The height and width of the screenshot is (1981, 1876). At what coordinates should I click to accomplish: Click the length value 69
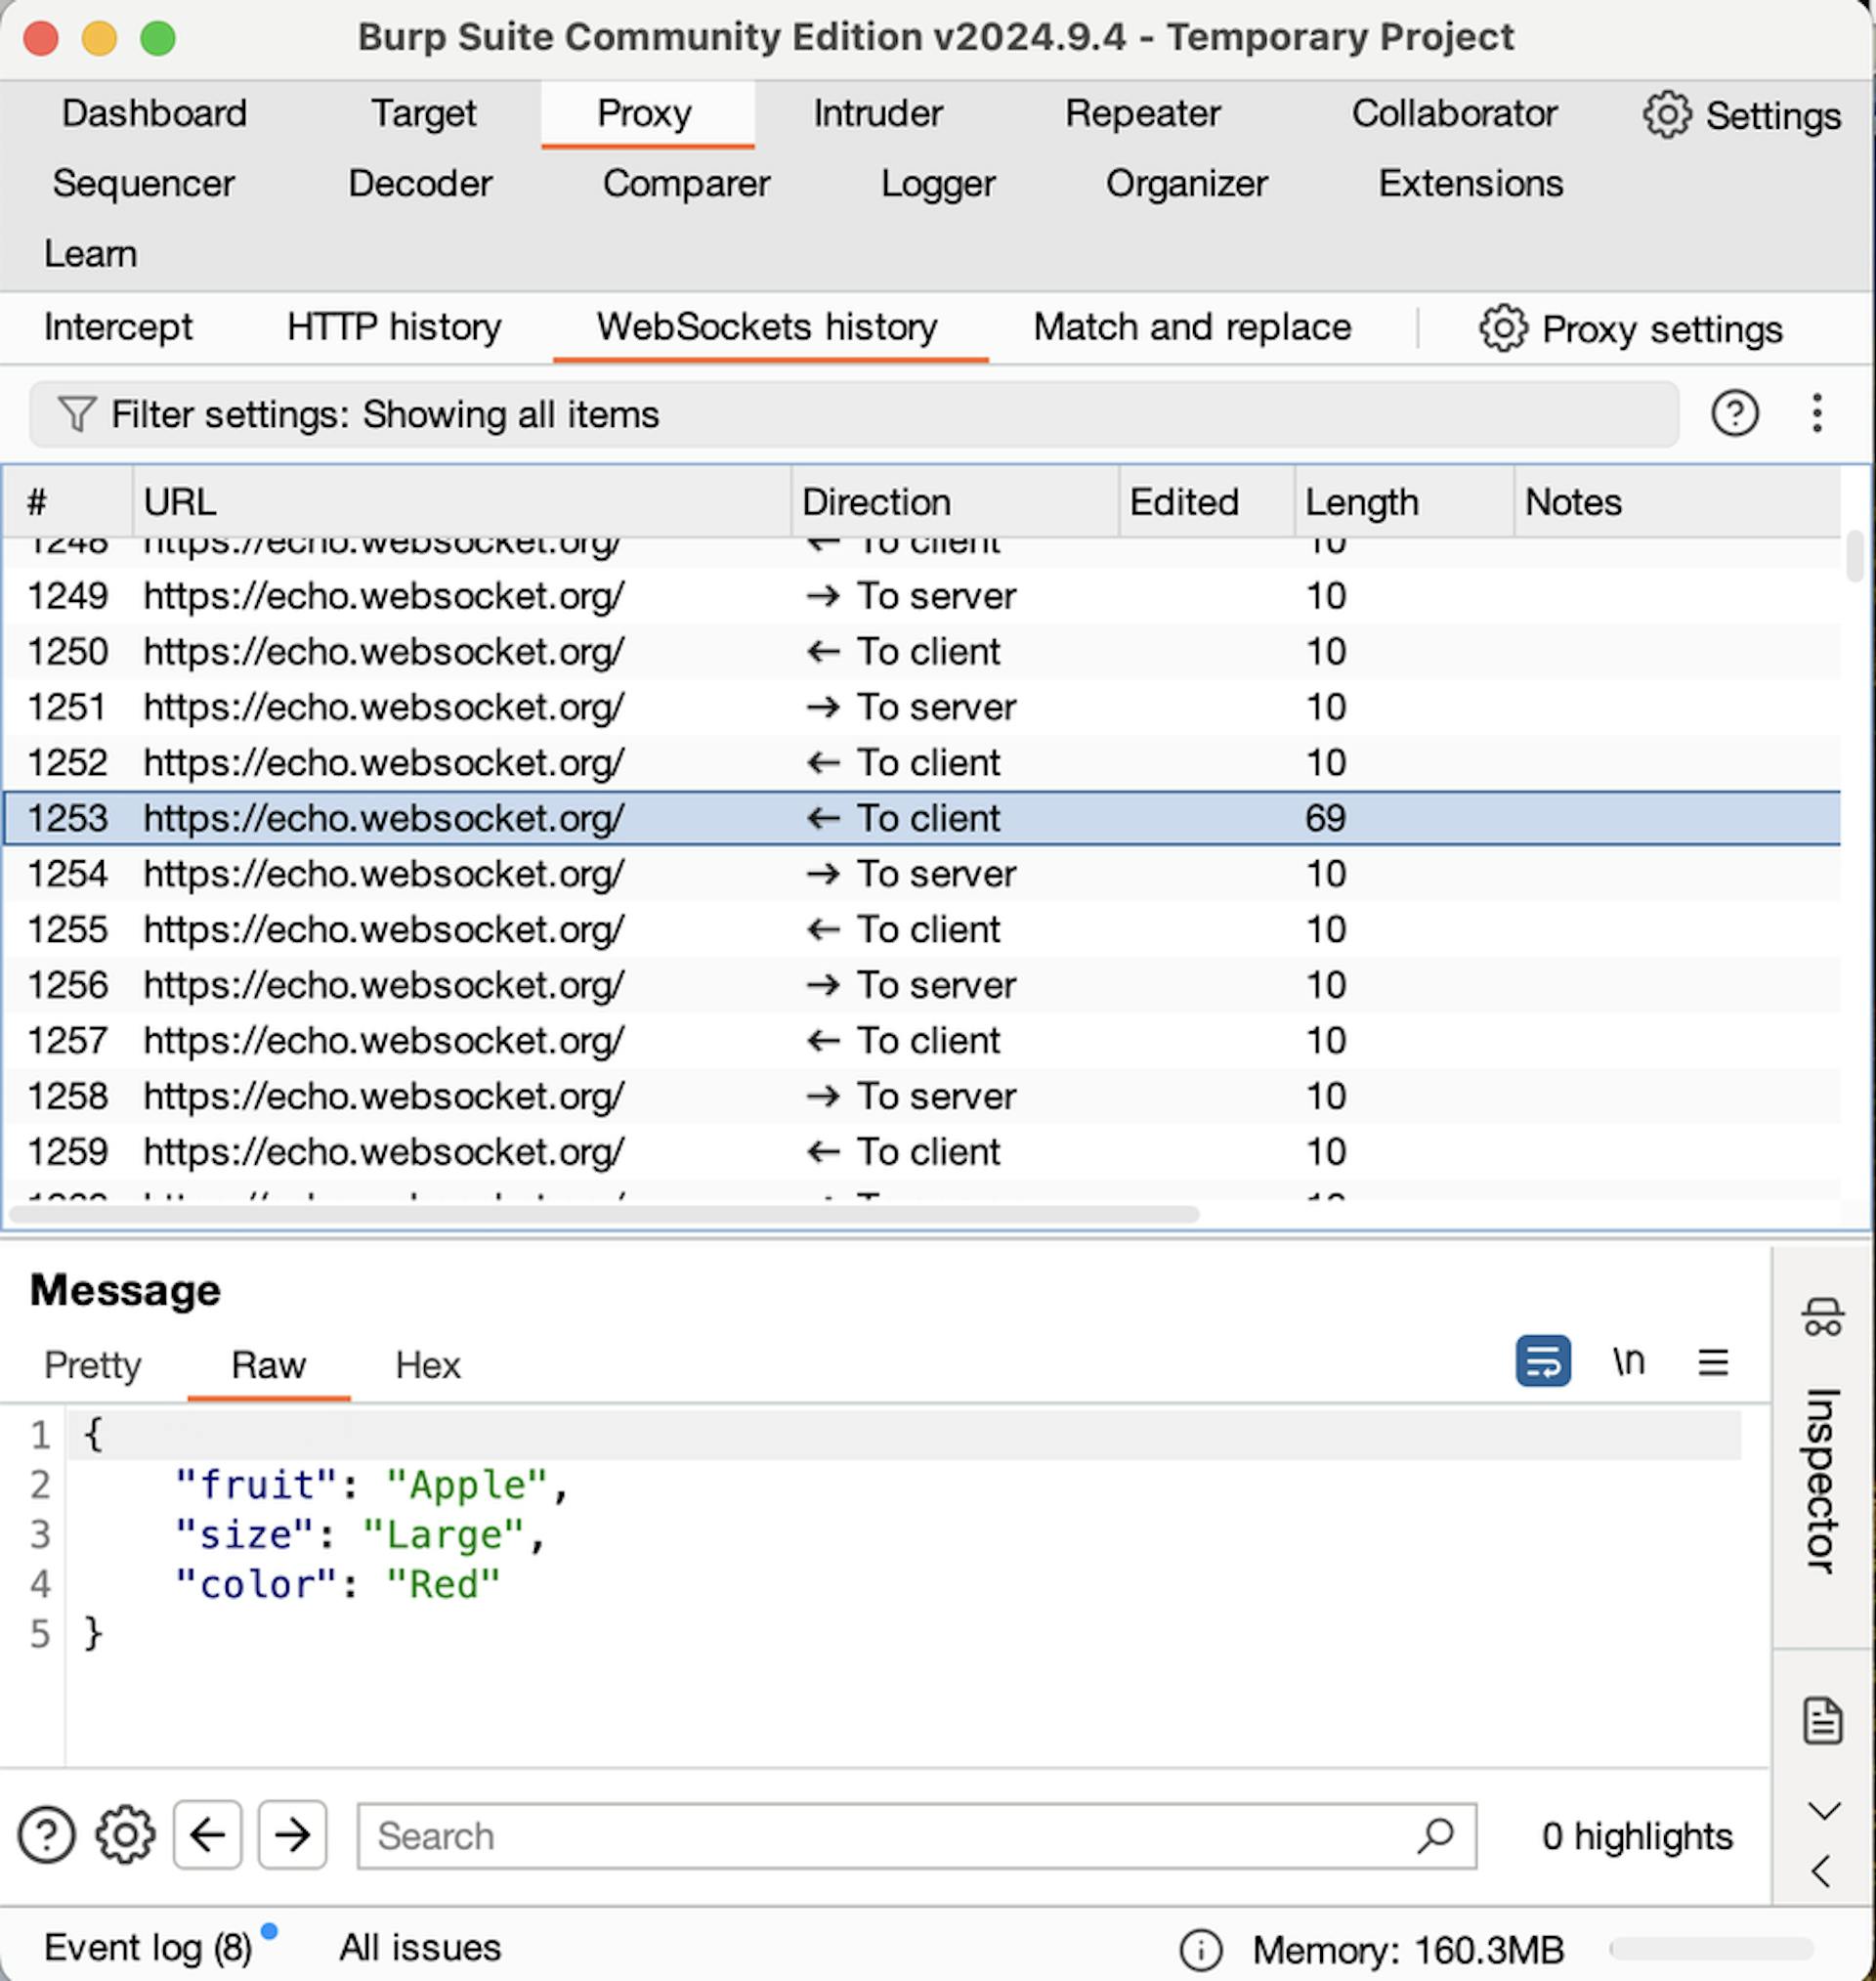pos(1325,819)
